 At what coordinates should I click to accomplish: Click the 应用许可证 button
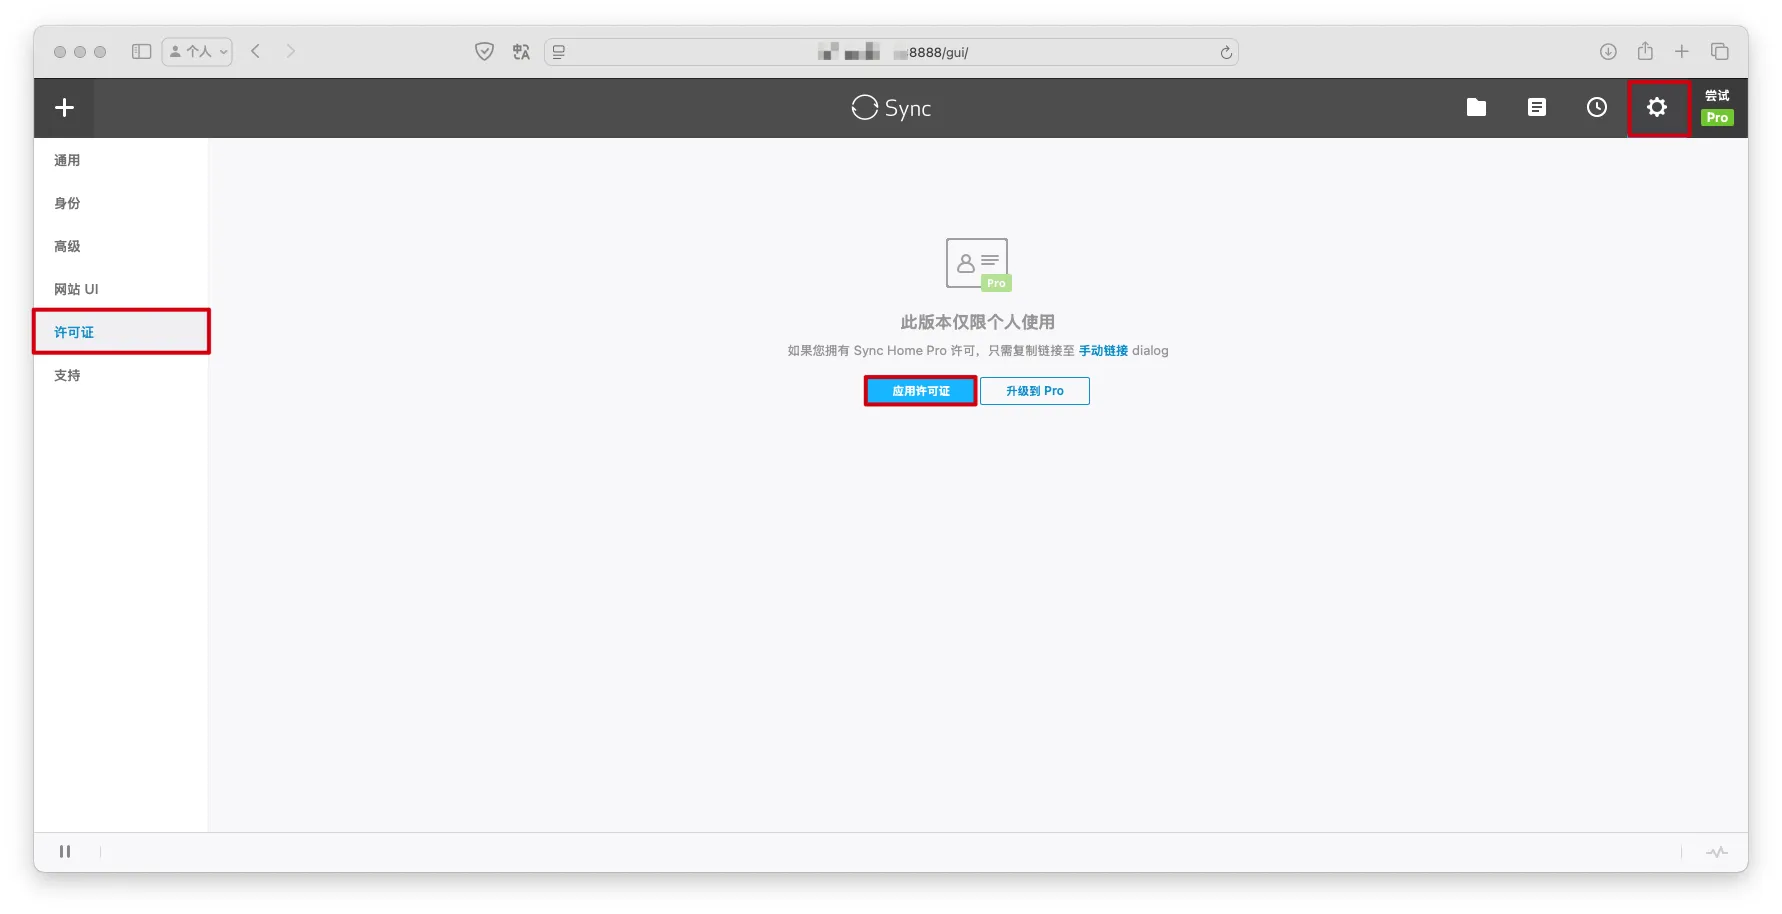pos(920,391)
